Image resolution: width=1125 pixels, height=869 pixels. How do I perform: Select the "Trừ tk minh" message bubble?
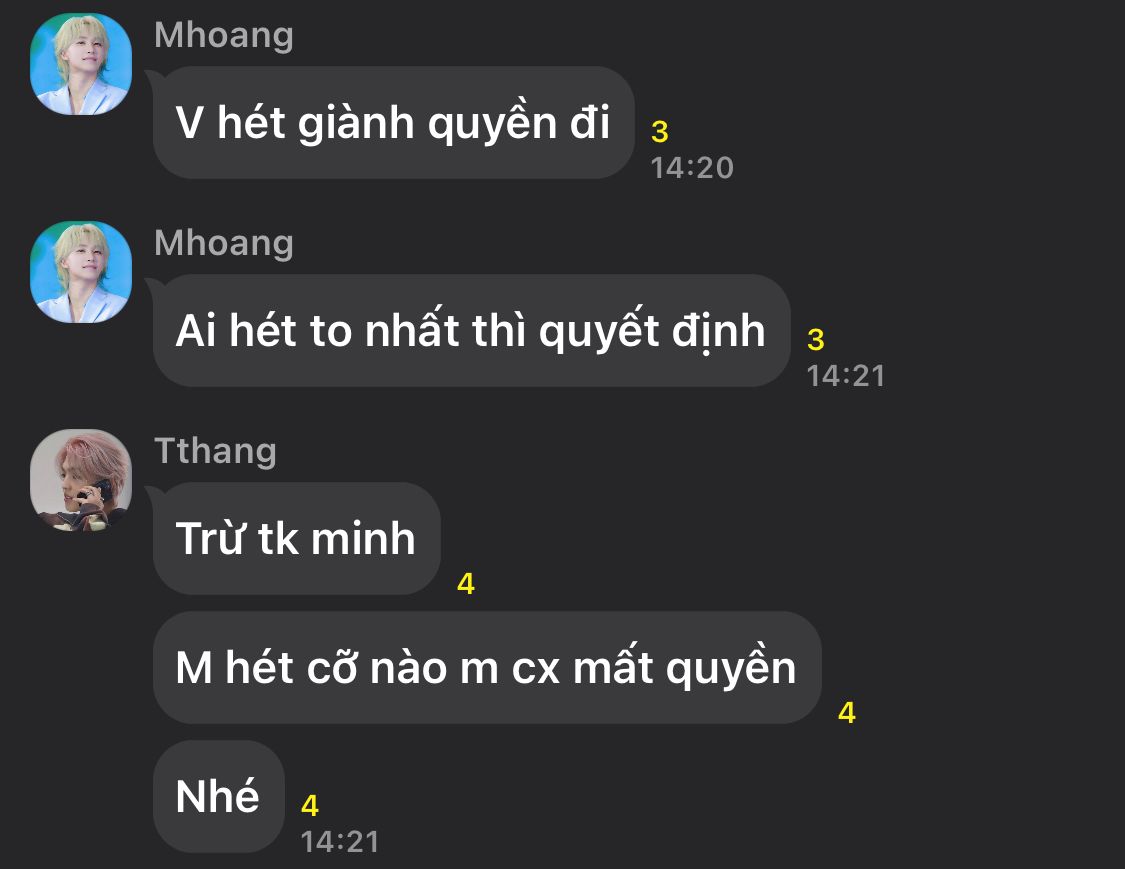tap(296, 538)
